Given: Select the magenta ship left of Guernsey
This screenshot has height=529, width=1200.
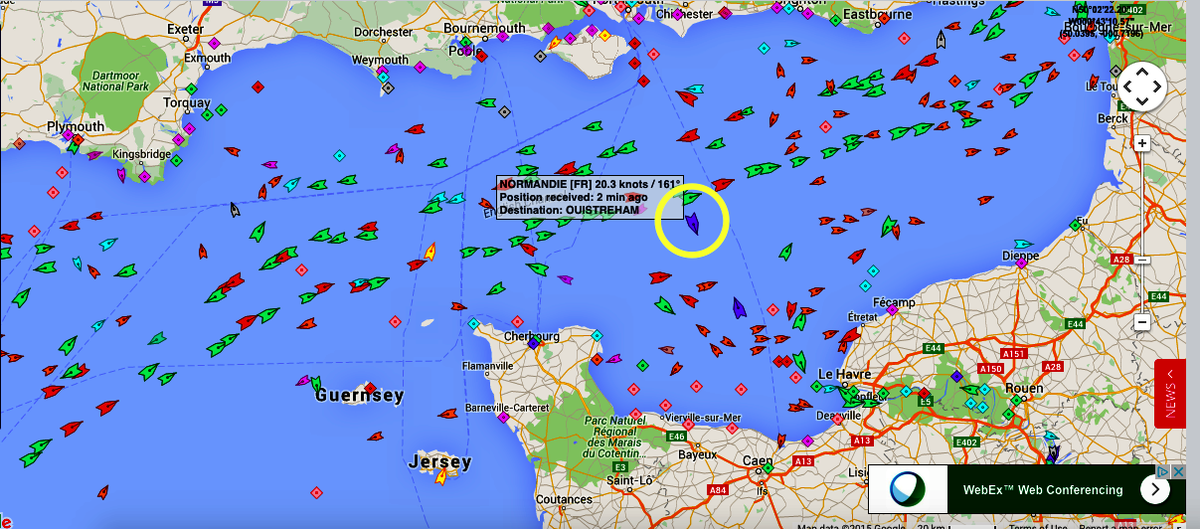Looking at the screenshot, I should click(x=304, y=380).
